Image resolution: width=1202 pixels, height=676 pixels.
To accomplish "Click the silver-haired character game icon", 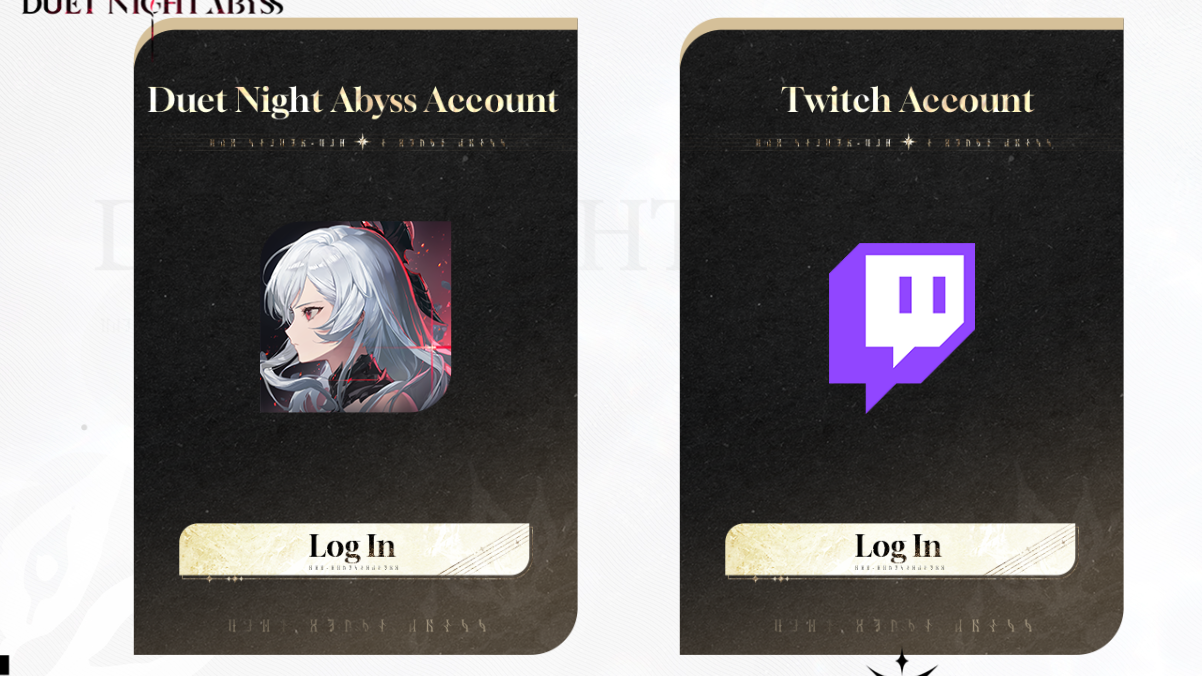I will click(355, 316).
